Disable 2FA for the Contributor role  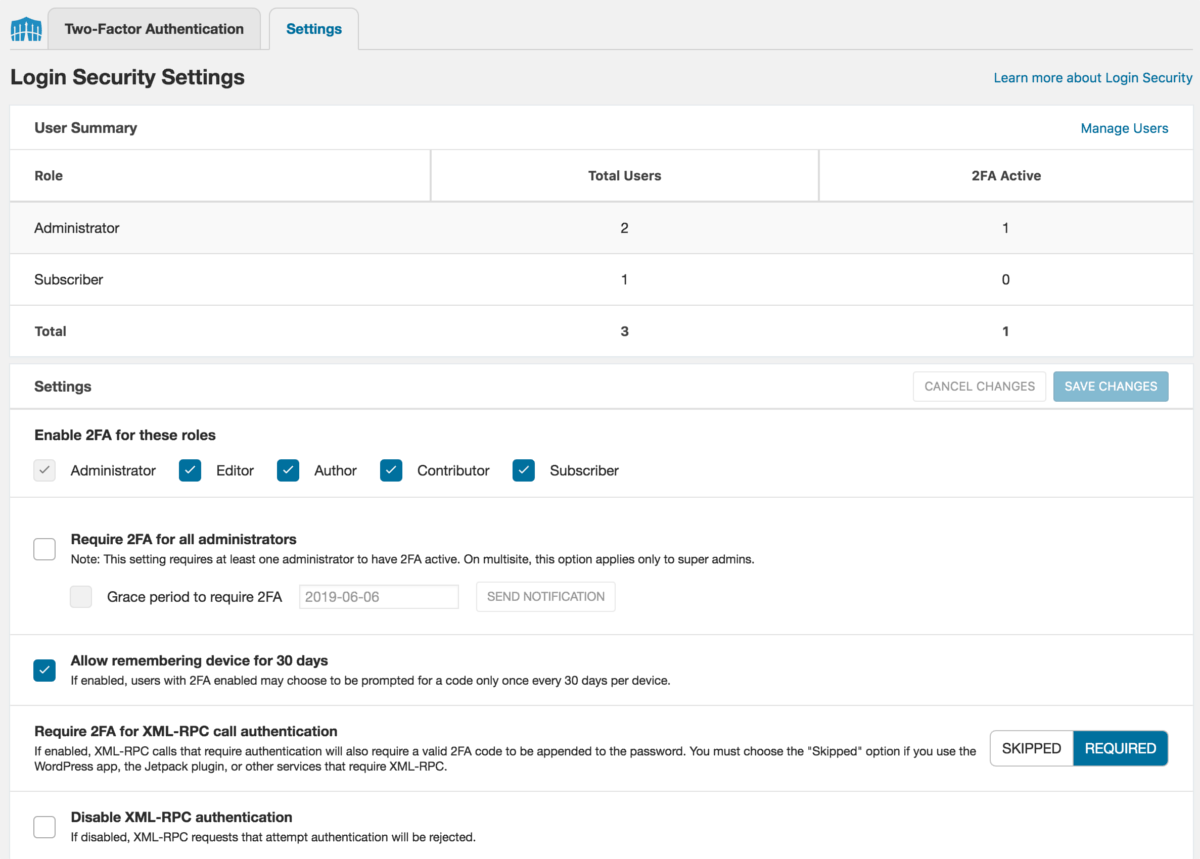click(391, 470)
